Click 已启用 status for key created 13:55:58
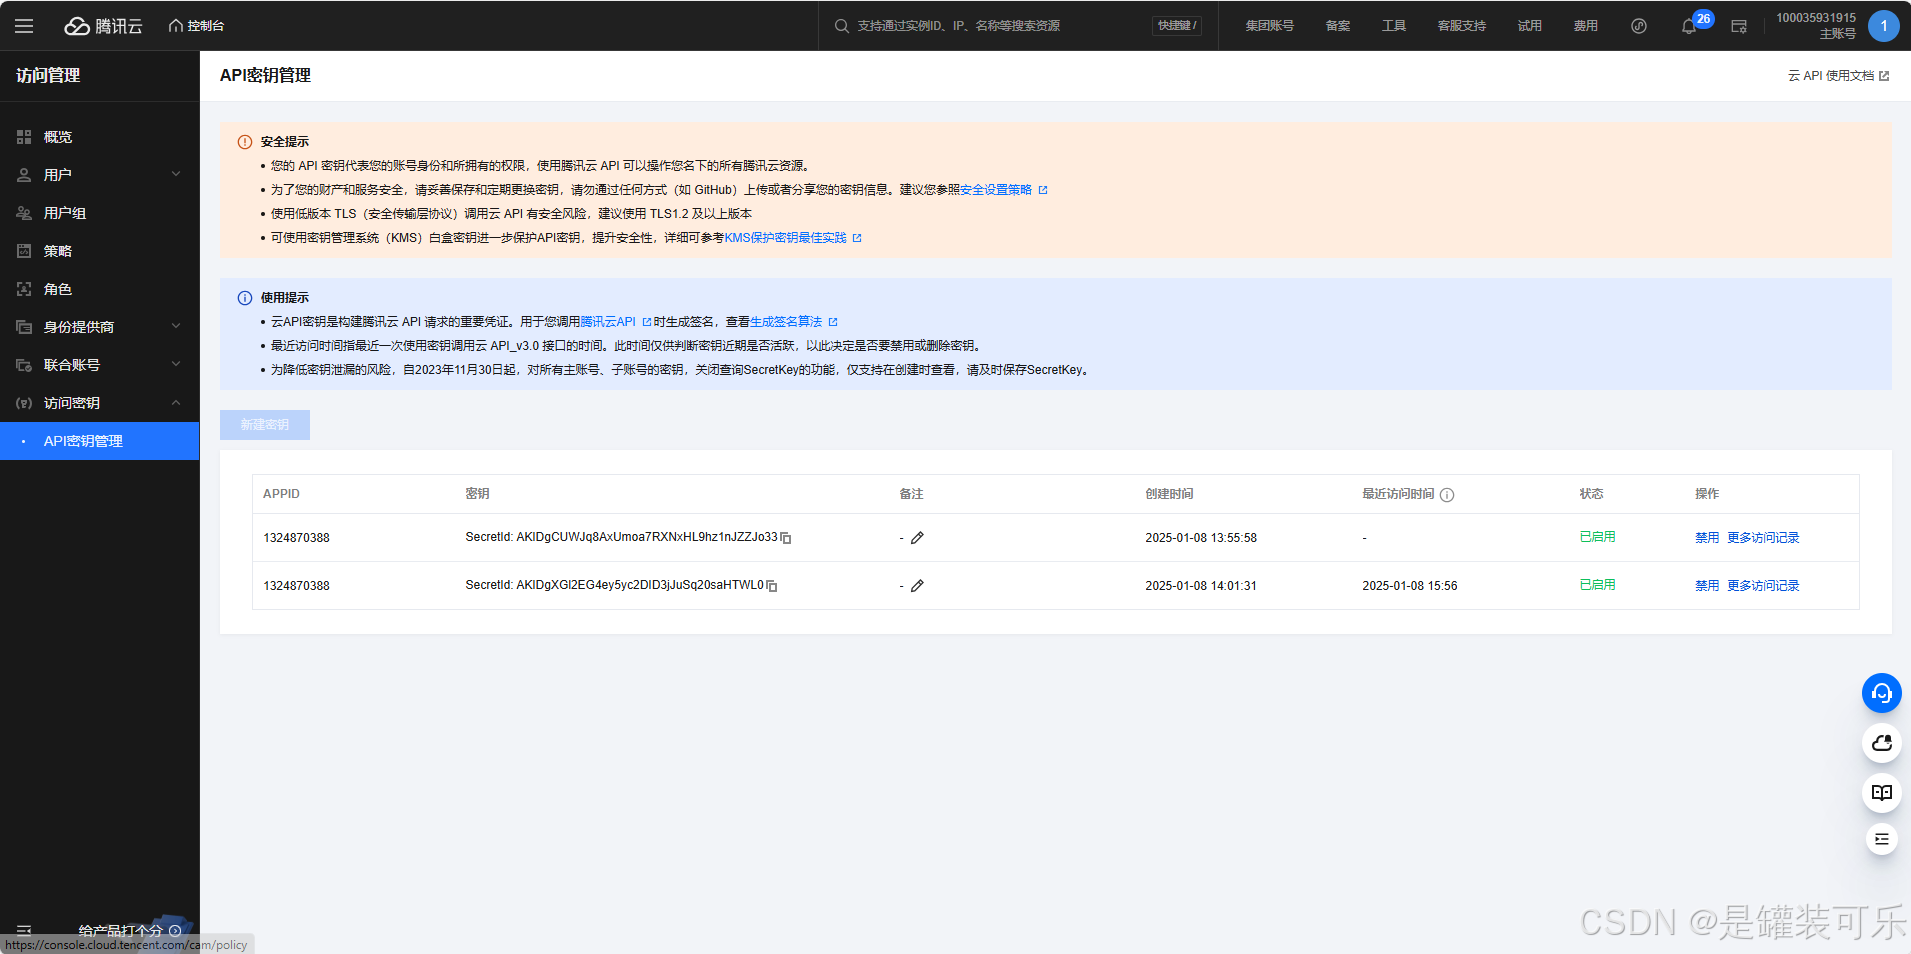The height and width of the screenshot is (954, 1911). click(1597, 537)
